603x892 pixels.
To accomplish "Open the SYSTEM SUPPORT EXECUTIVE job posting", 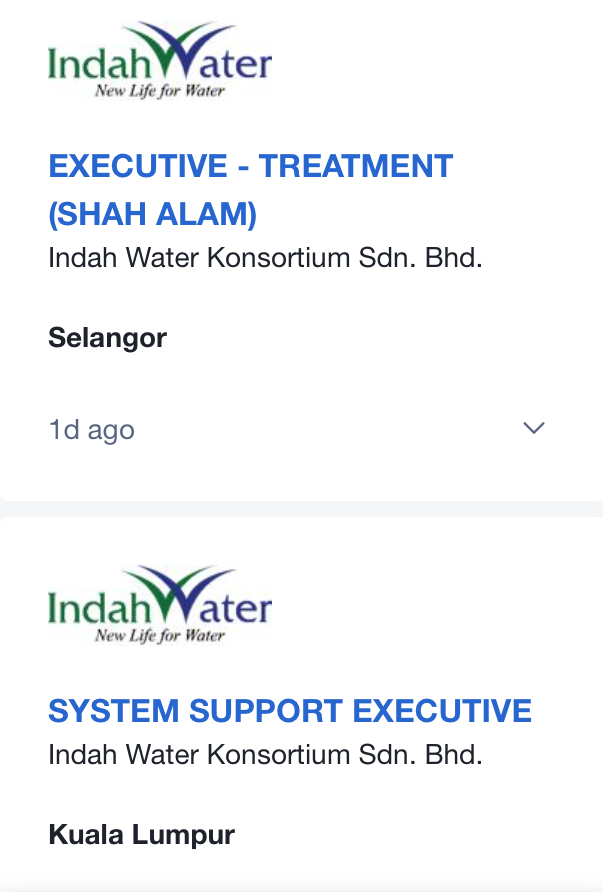I will point(290,711).
